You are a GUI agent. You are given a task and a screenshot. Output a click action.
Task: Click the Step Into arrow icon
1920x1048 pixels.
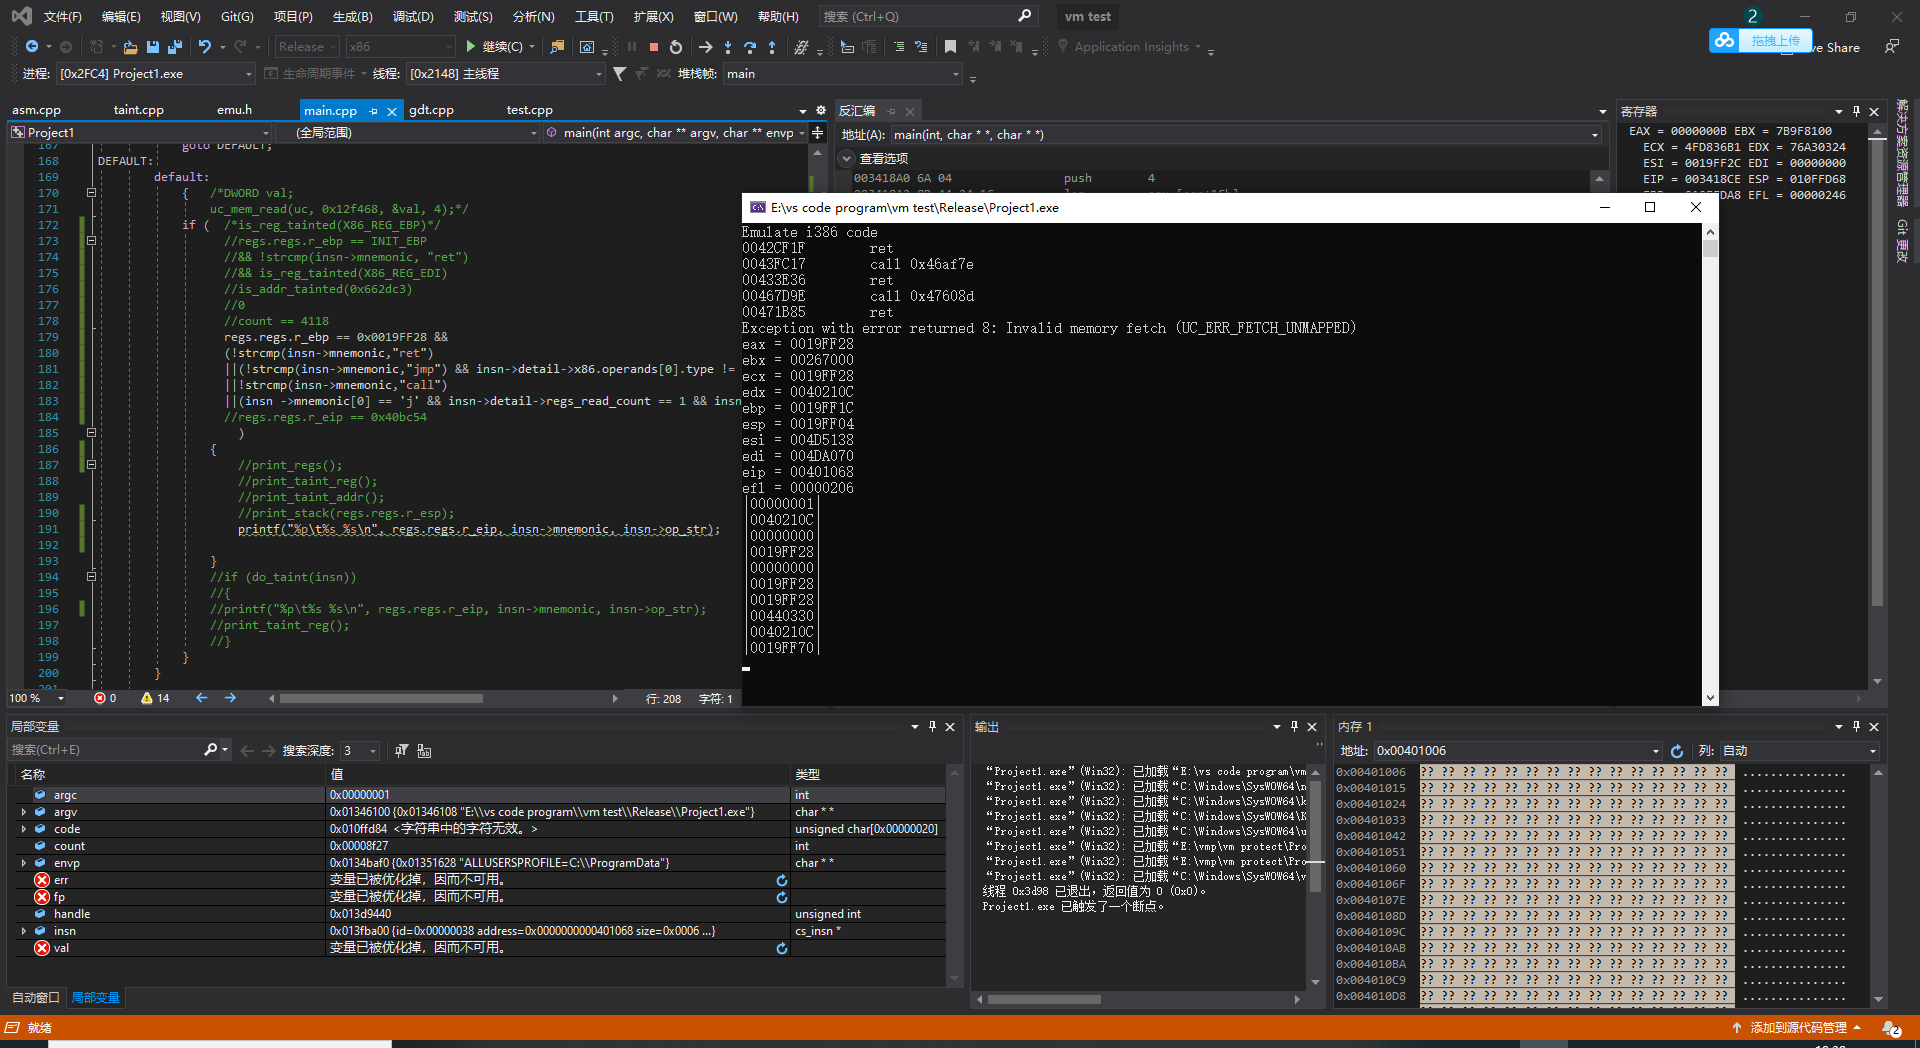[x=727, y=47]
